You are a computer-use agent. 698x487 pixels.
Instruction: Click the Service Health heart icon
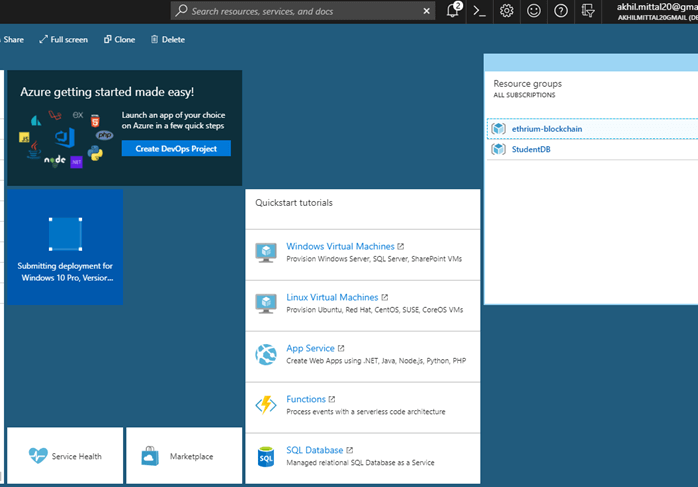coord(38,456)
